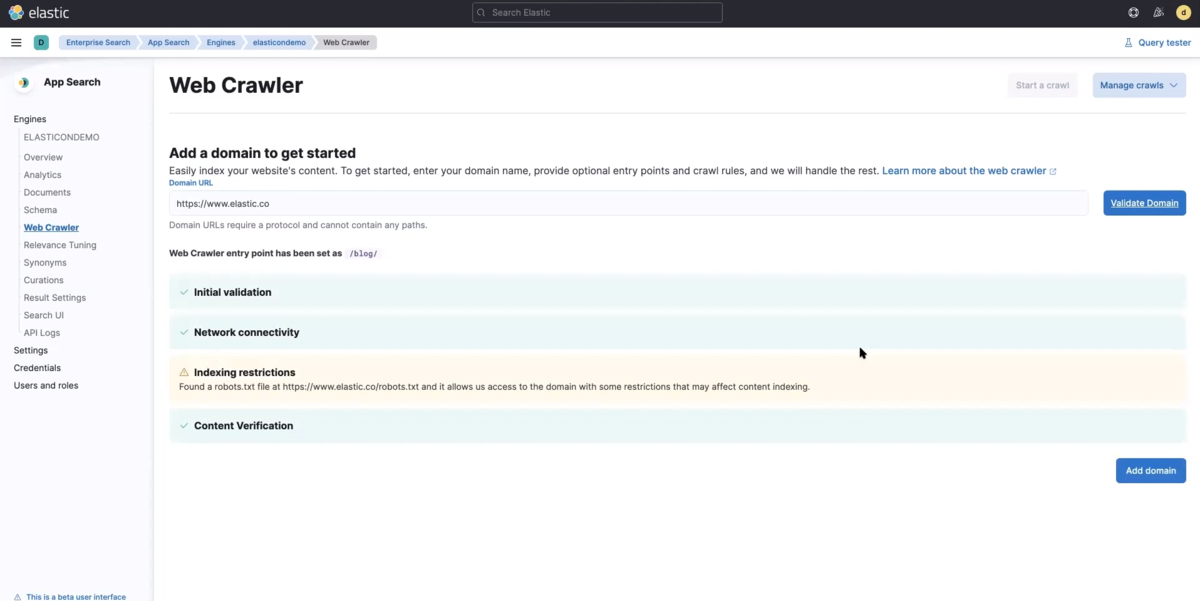Click the Network connectivity checkmark icon
1200x601 pixels.
tap(184, 332)
